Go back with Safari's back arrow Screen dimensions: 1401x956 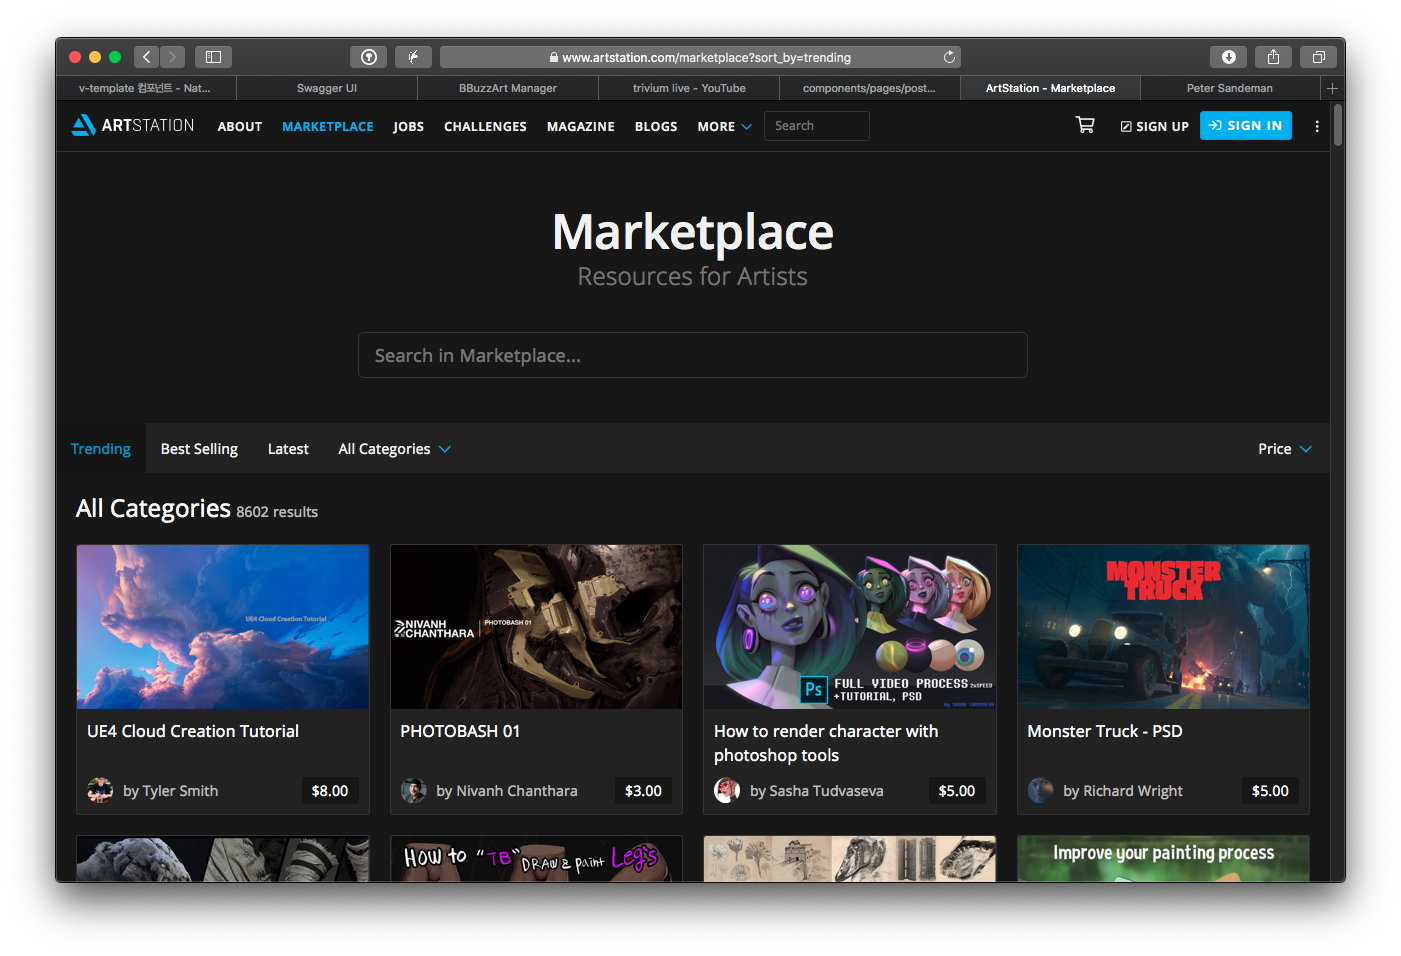[147, 57]
